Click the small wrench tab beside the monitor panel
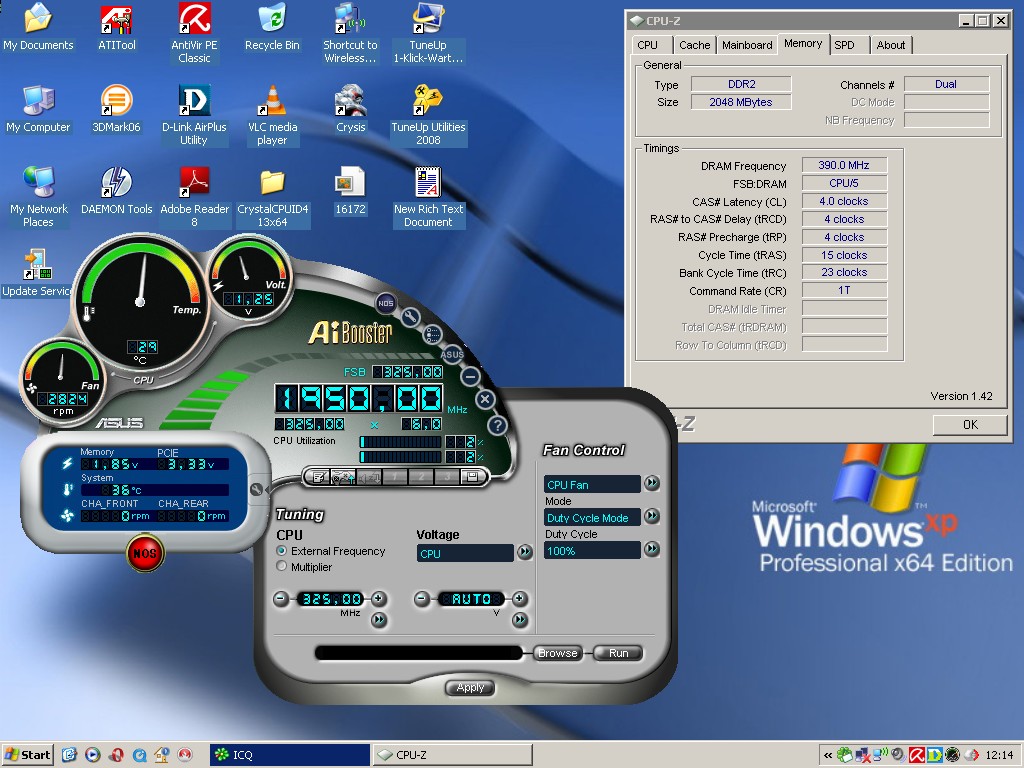Image resolution: width=1024 pixels, height=768 pixels. coord(257,489)
